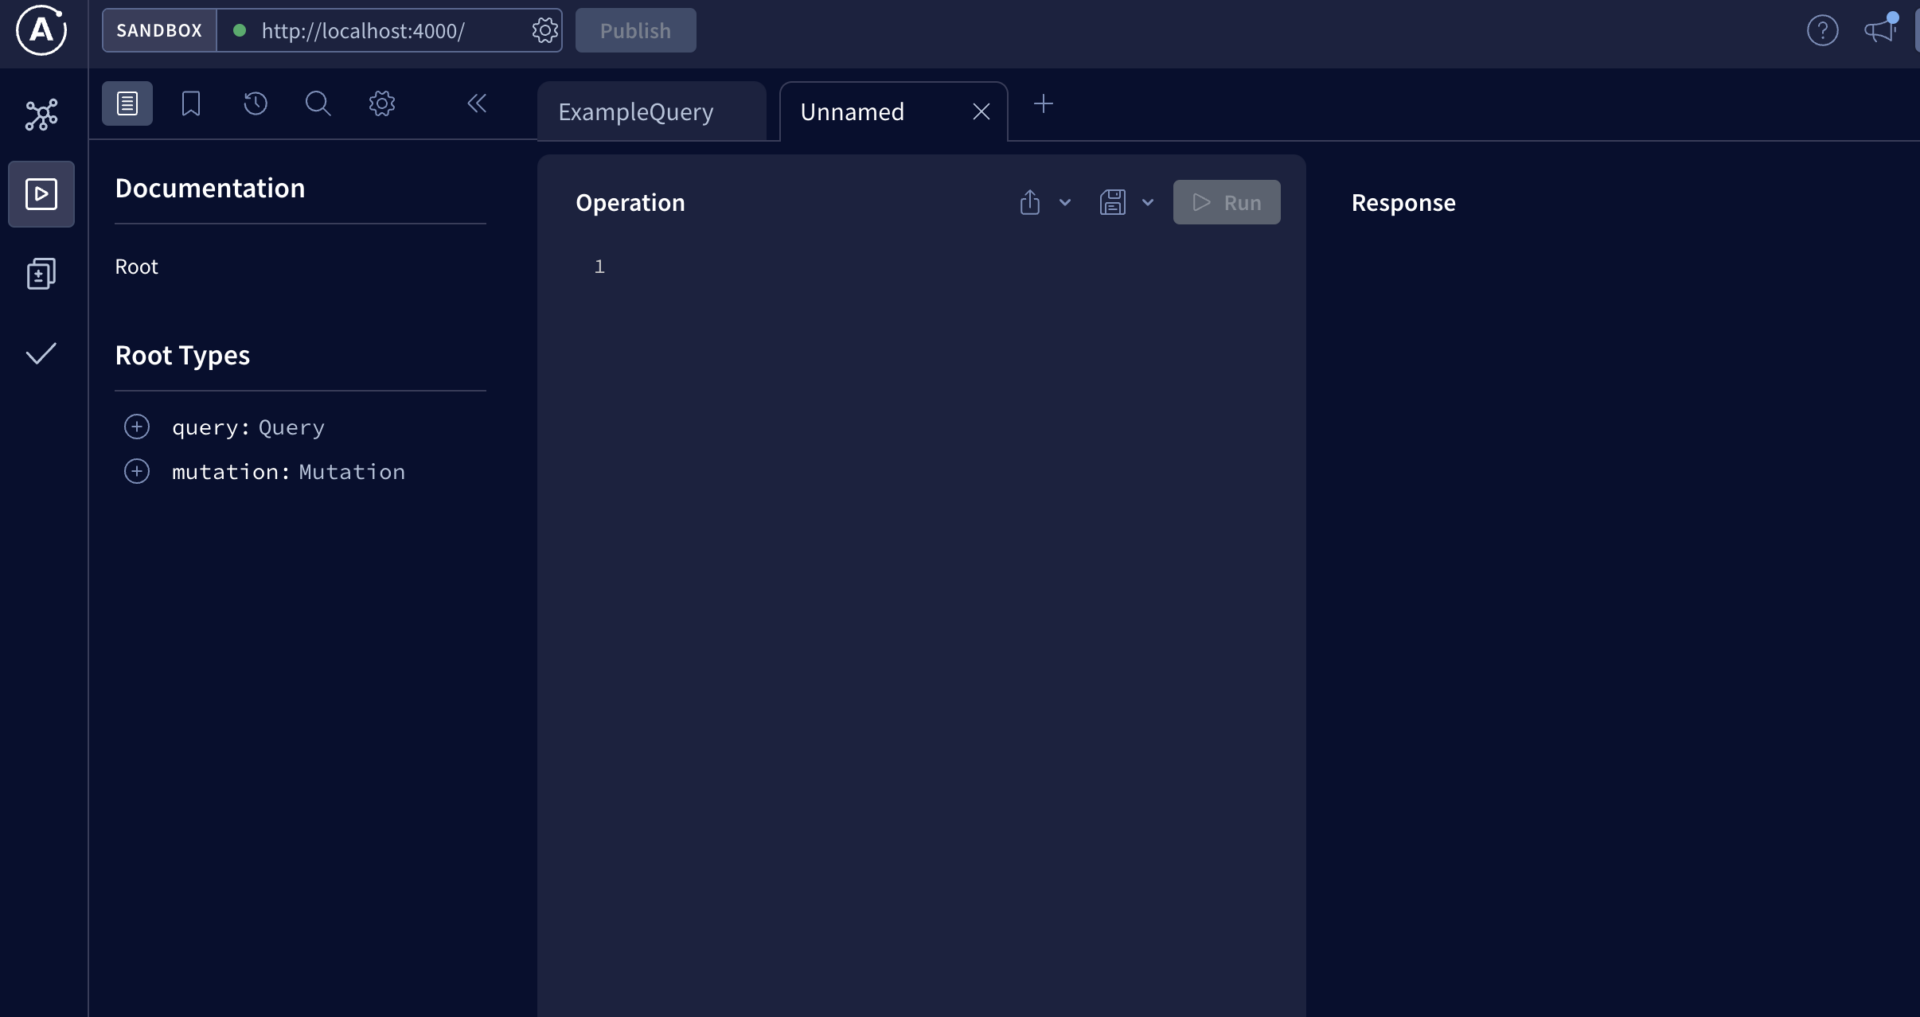Add mutation: Mutation field with plus
This screenshot has height=1017, width=1920.
point(137,471)
